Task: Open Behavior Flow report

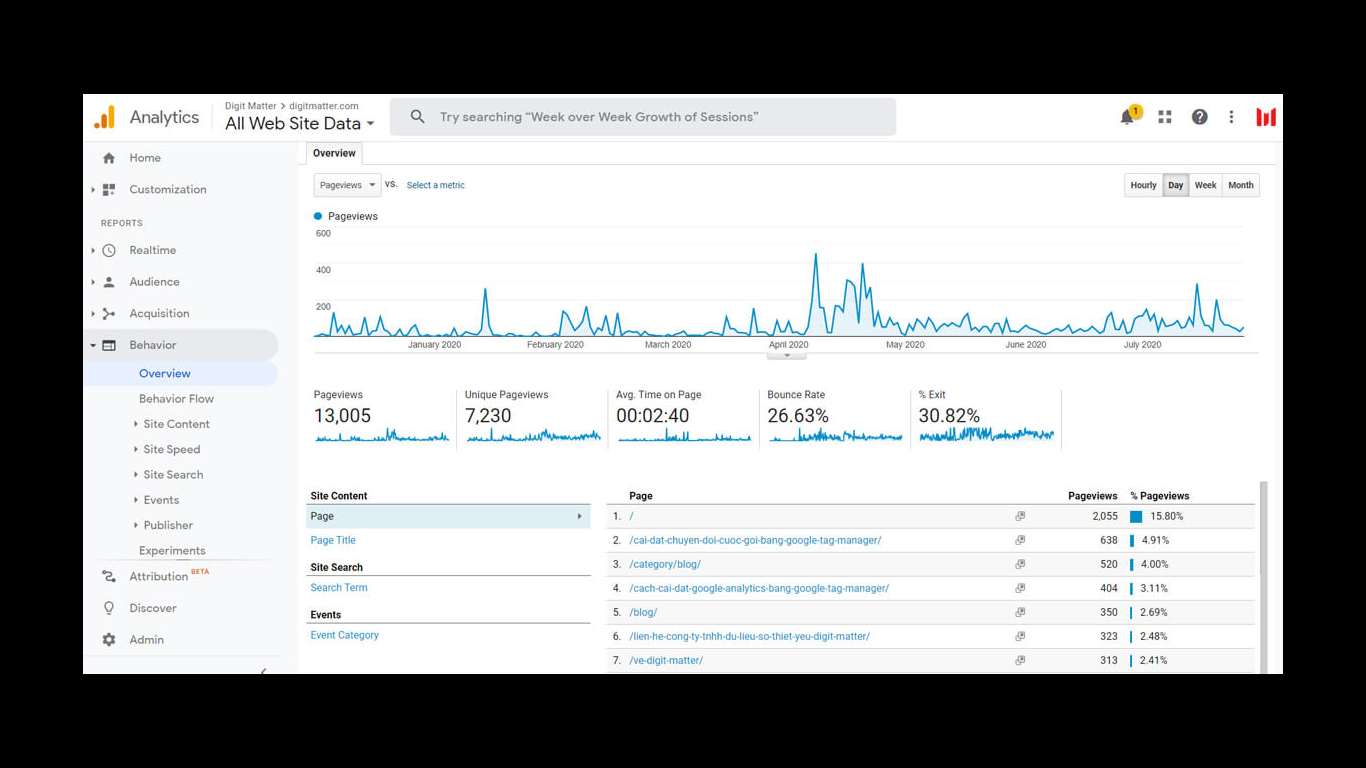Action: (x=176, y=399)
